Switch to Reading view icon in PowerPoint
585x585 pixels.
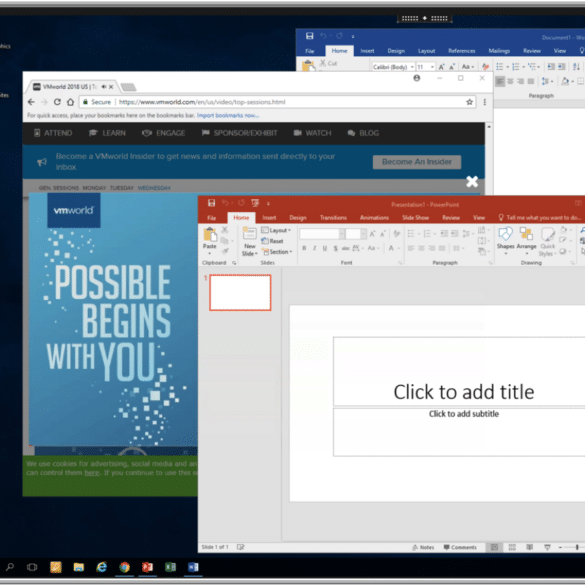(529, 547)
